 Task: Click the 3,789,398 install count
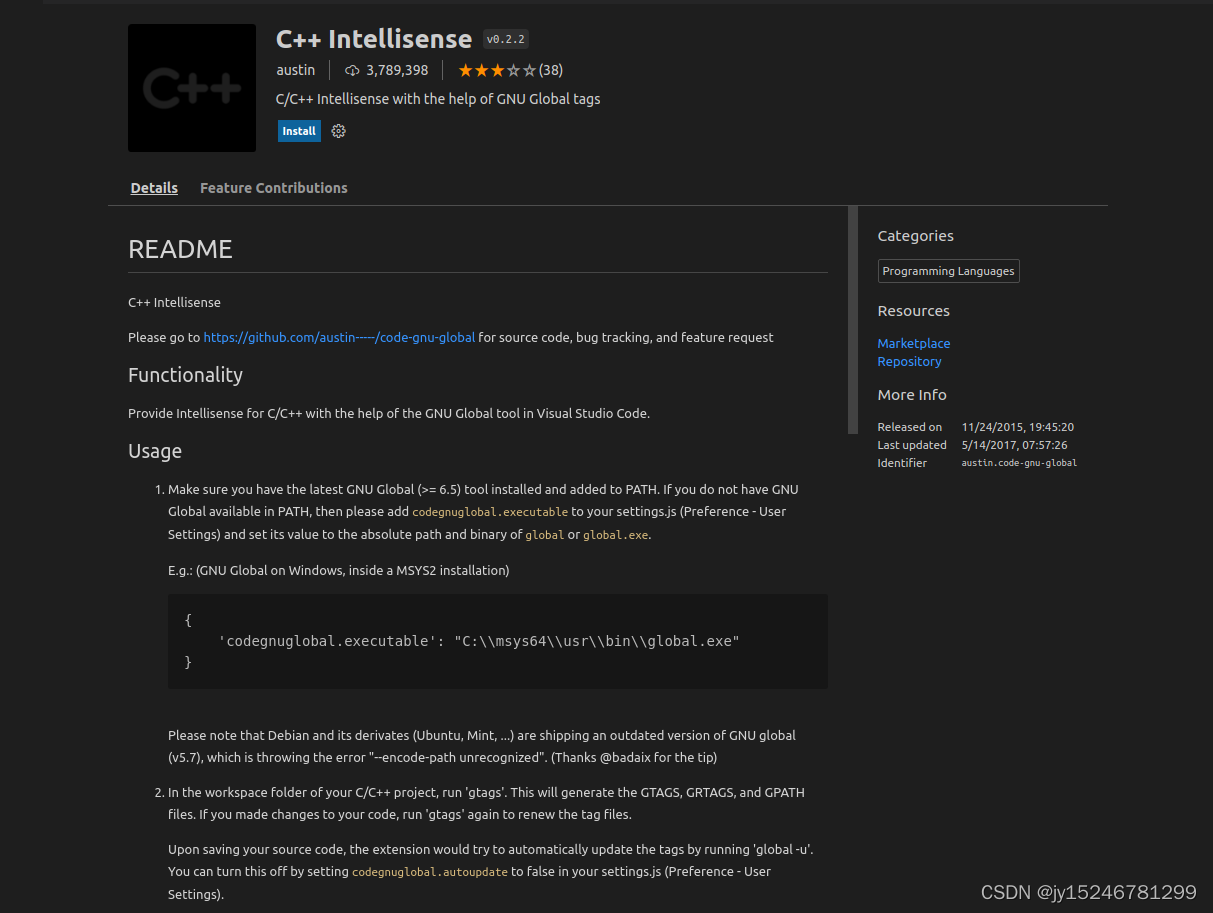397,70
